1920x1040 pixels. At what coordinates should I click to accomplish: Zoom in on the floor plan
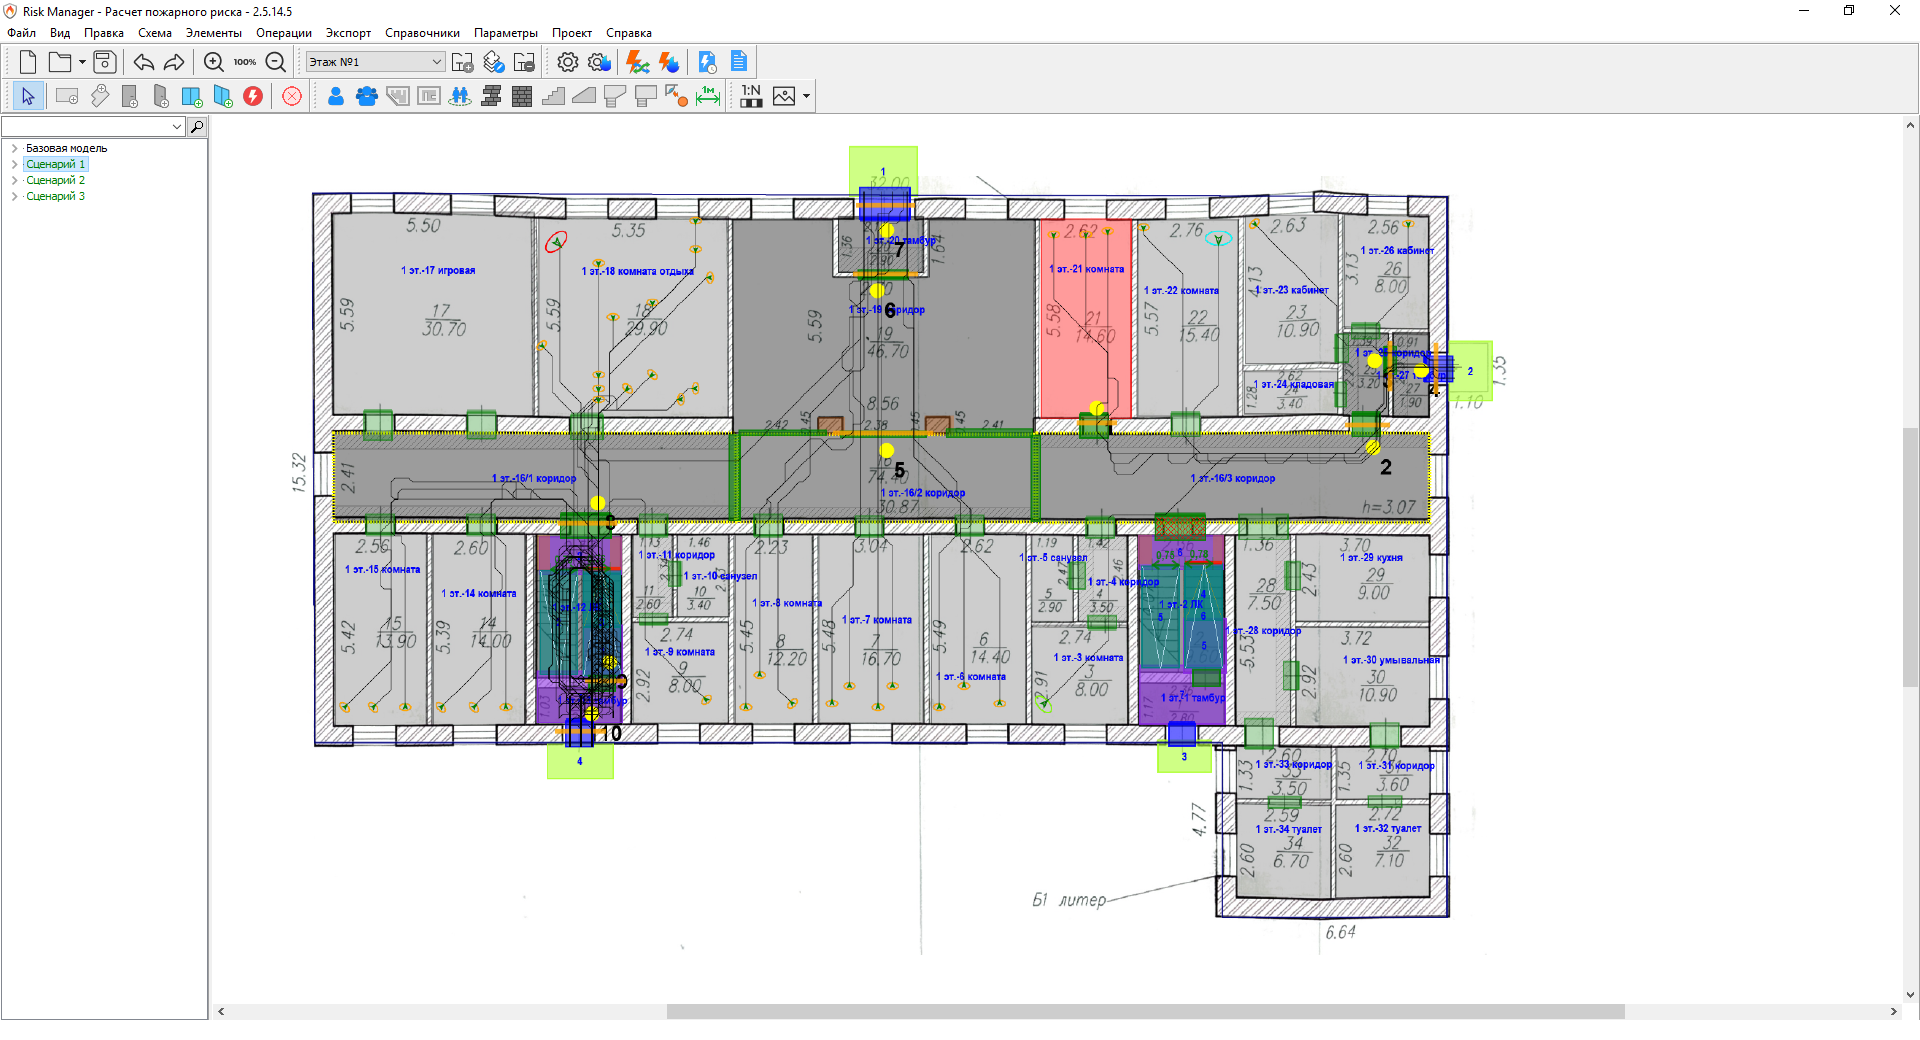213,62
